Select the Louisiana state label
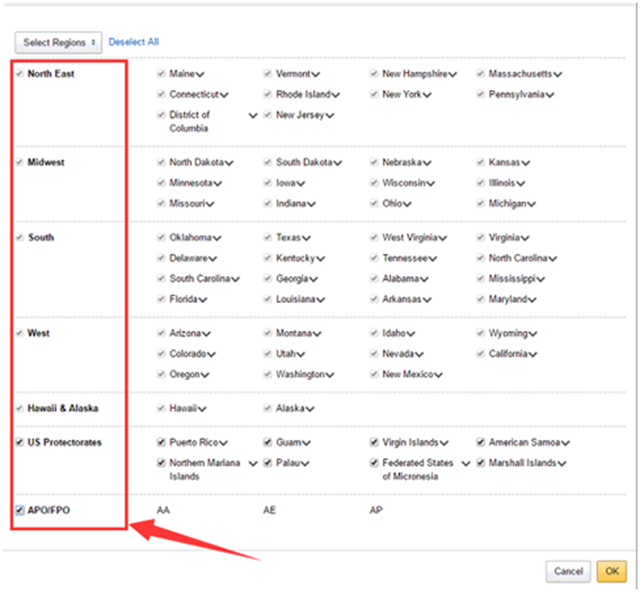Viewport: 640px width, 592px height. click(296, 299)
